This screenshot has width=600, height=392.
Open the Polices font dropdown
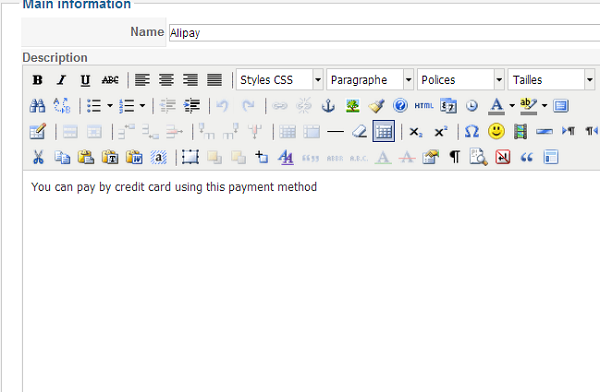click(461, 80)
